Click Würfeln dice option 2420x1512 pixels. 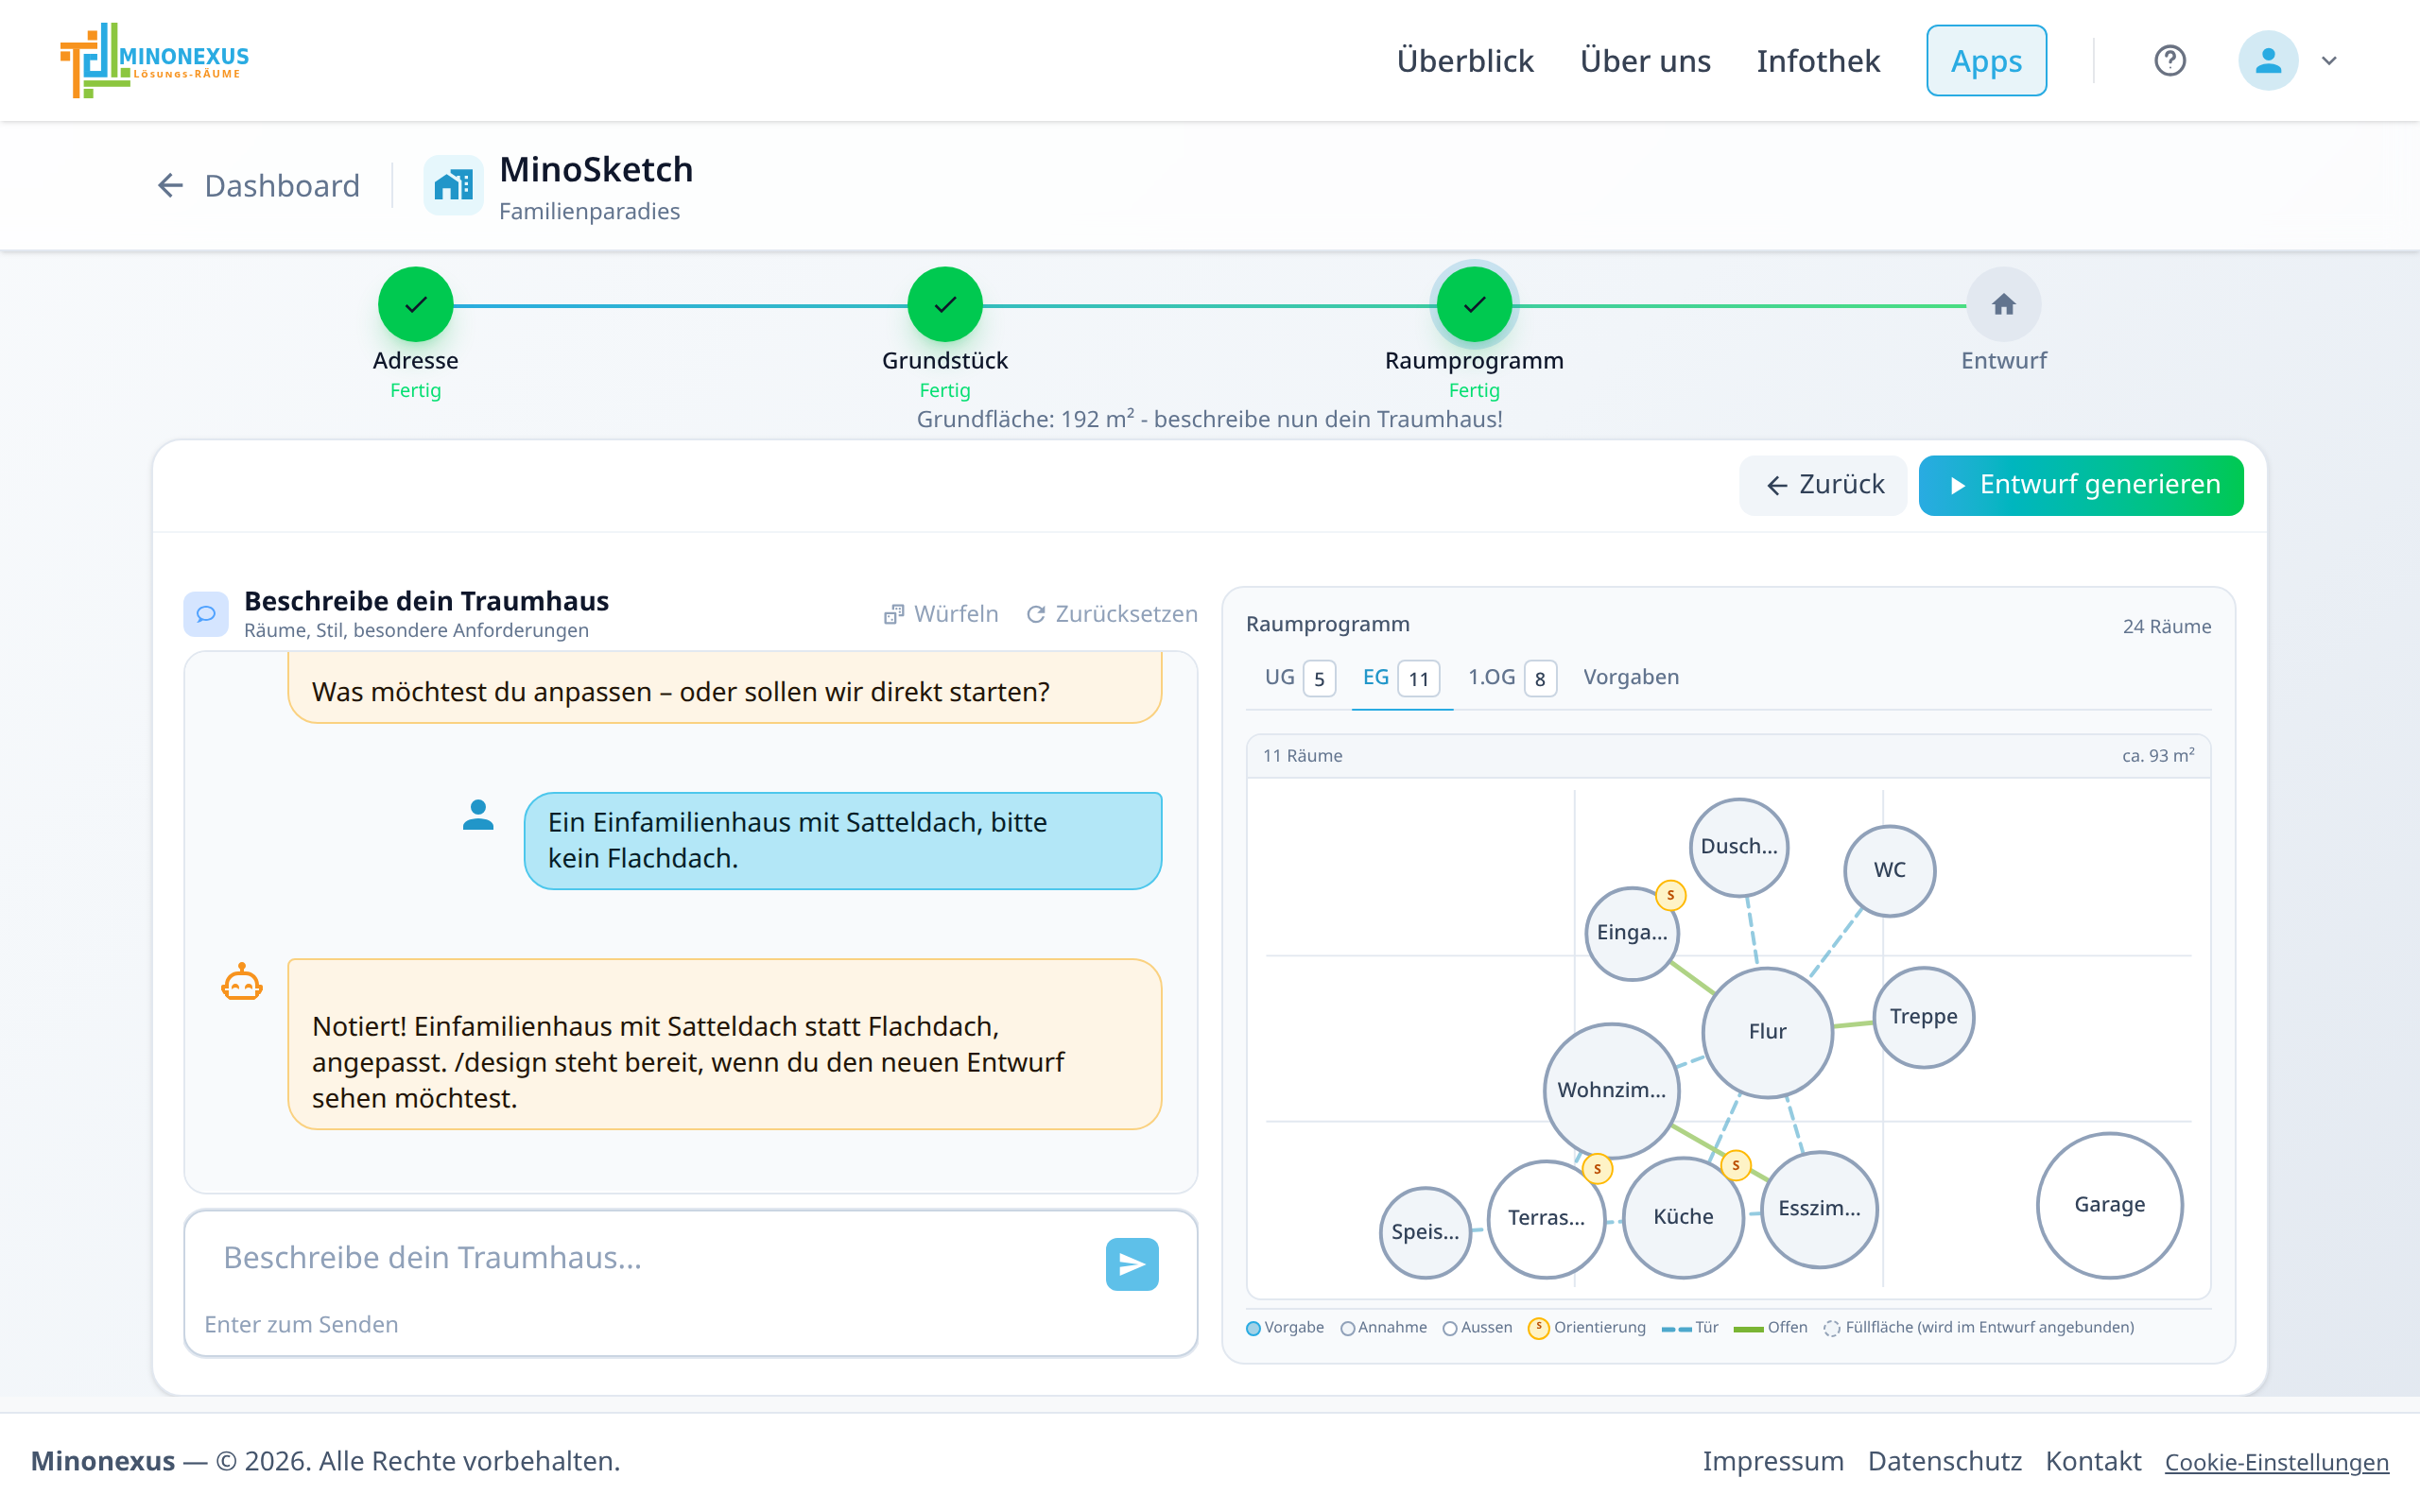point(941,613)
